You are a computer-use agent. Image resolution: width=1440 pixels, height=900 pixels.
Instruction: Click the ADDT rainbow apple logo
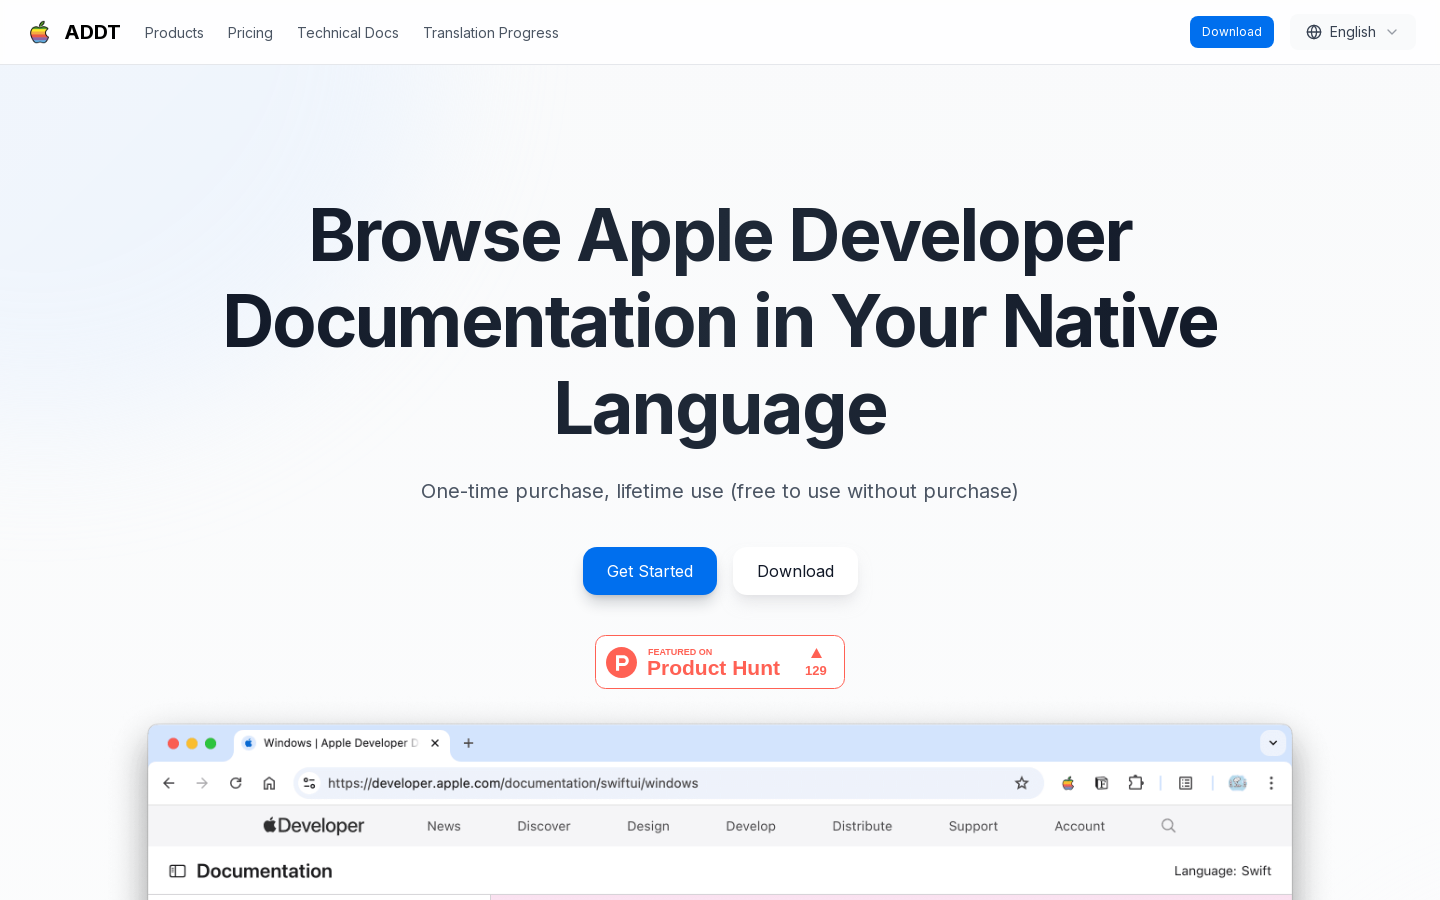40,32
